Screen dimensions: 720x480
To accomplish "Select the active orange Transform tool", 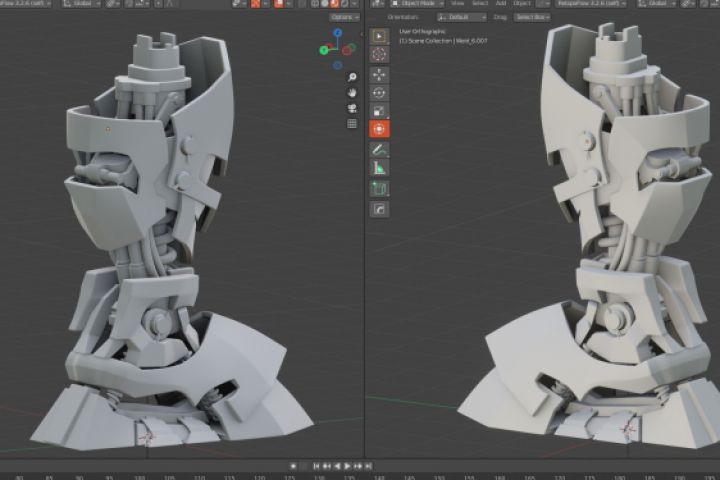I will pos(379,129).
